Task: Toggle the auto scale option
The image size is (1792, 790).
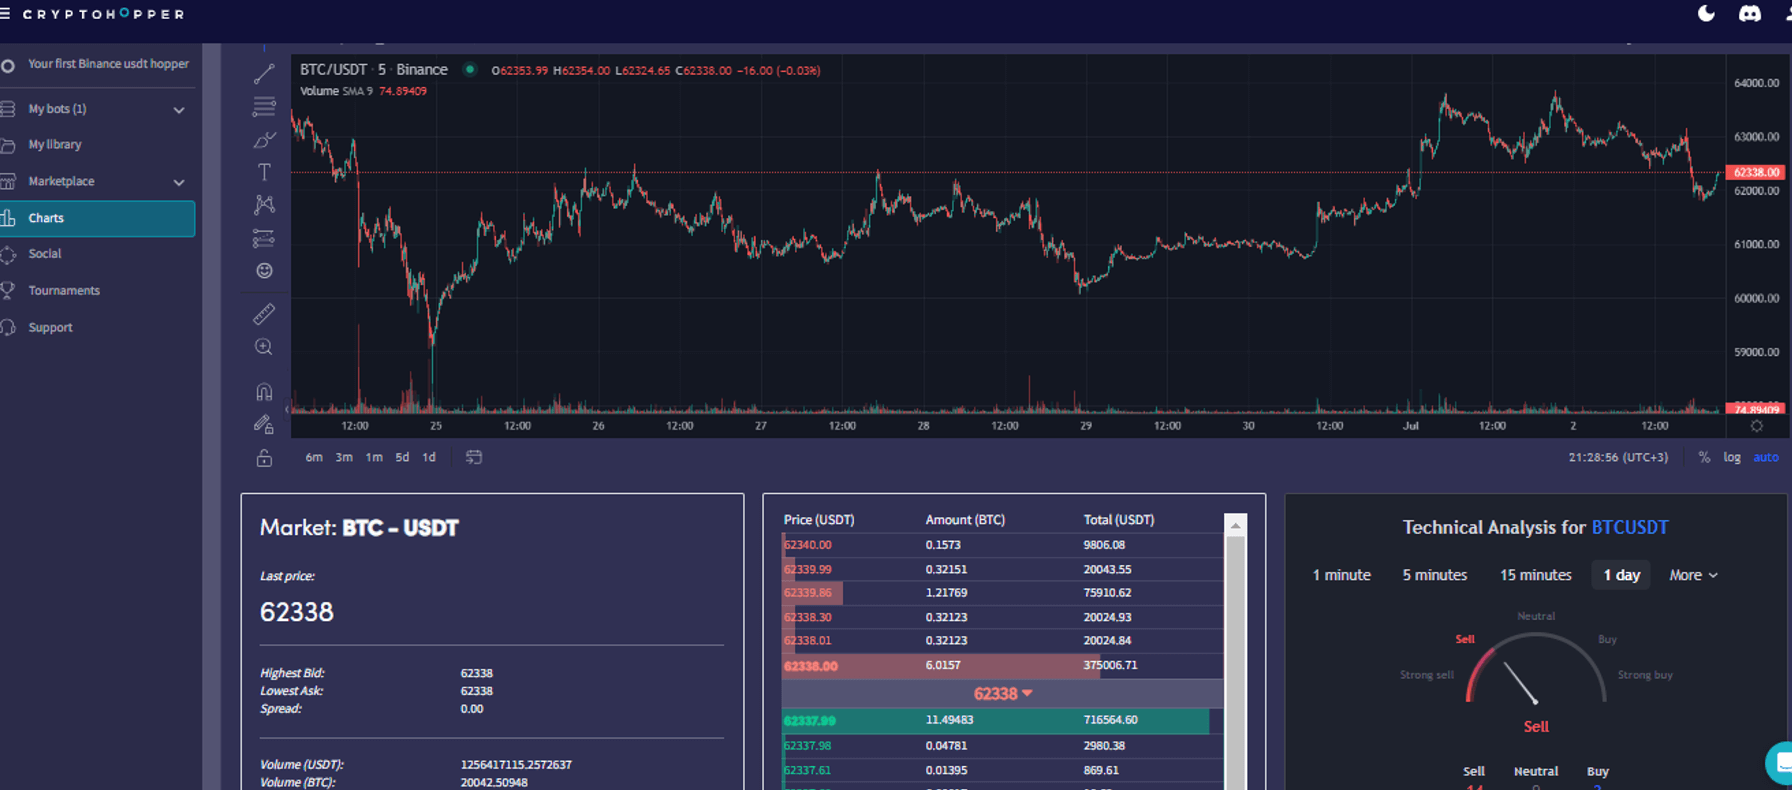Action: pos(1766,457)
